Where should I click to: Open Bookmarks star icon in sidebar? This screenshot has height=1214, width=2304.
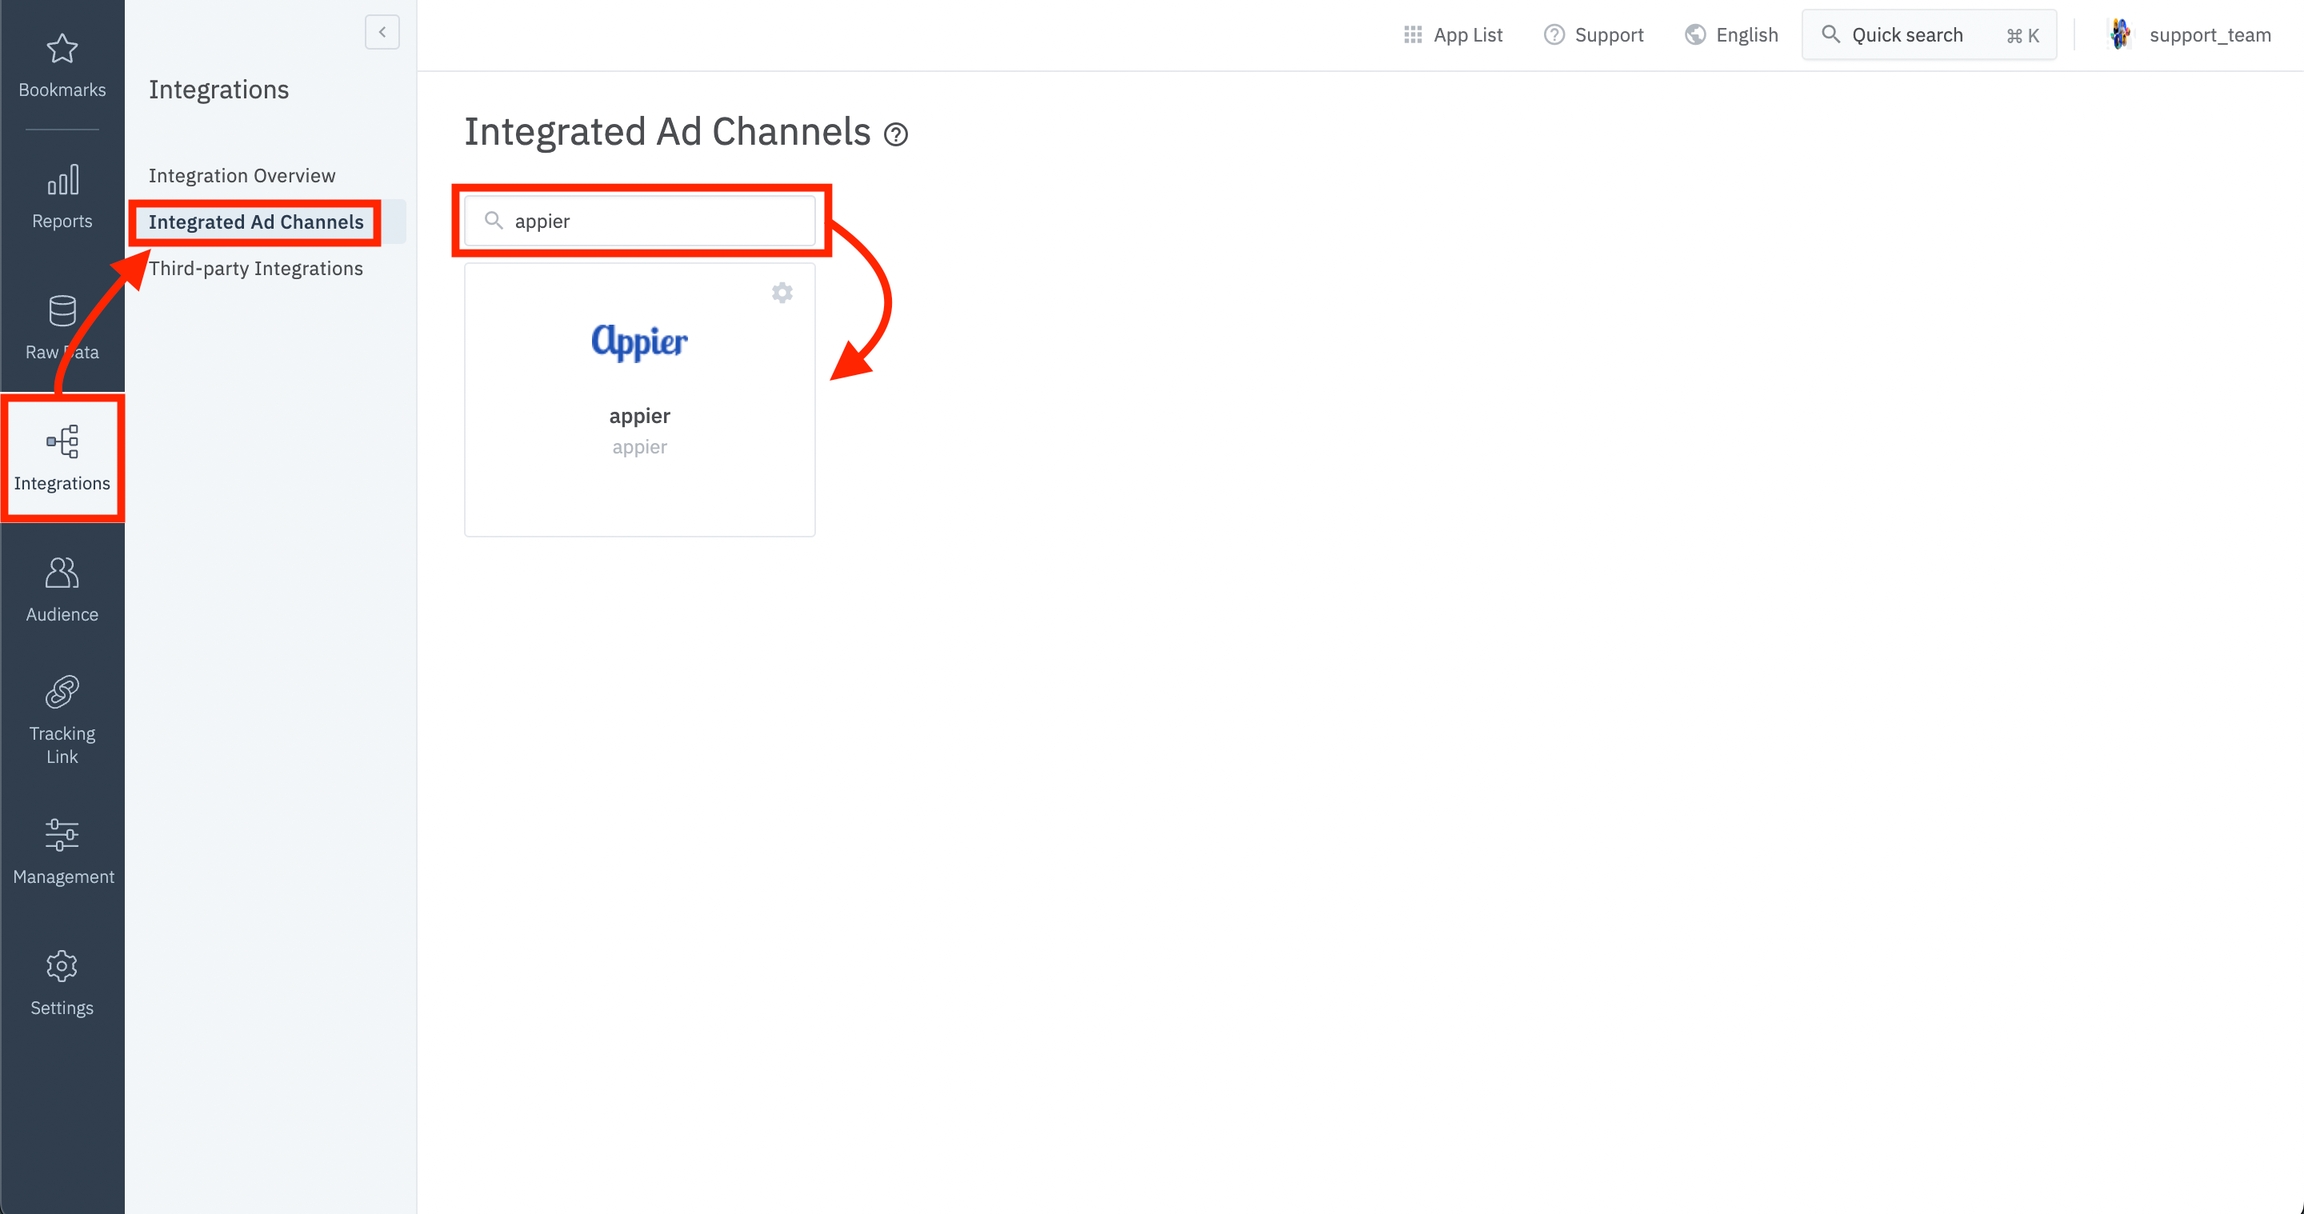pos(62,50)
